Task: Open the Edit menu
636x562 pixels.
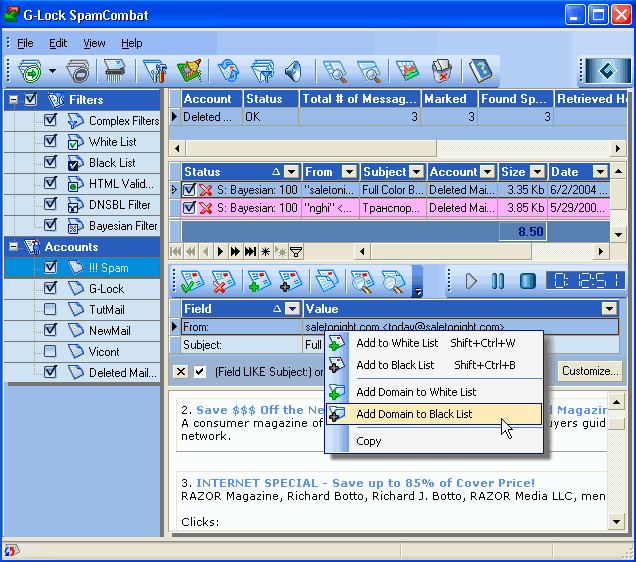Action: tap(58, 43)
